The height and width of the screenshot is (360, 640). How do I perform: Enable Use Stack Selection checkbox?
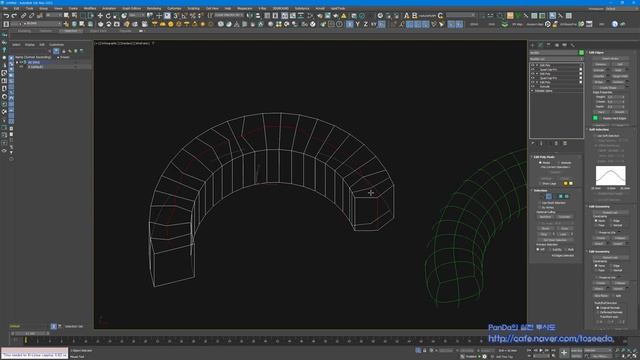(x=539, y=203)
